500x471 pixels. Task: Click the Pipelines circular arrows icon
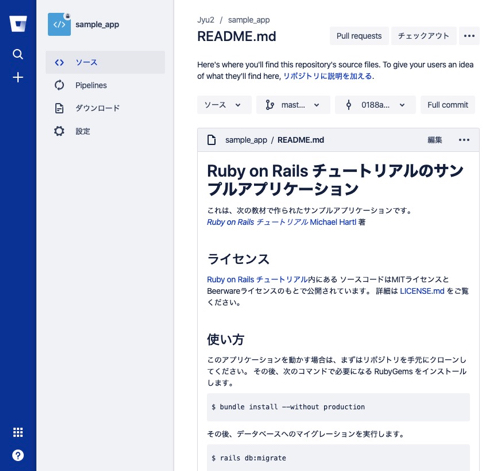point(59,85)
